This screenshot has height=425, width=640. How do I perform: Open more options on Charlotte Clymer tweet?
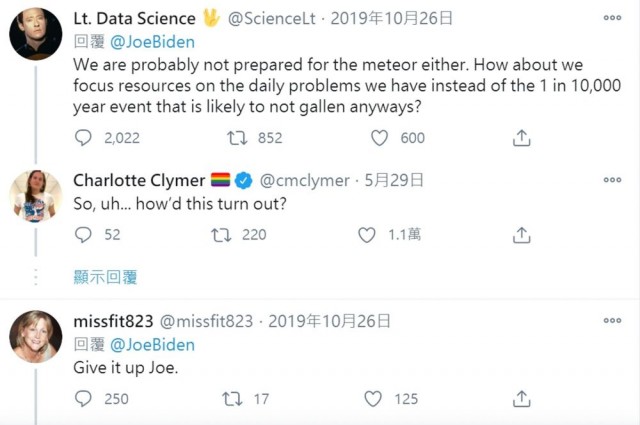[x=612, y=180]
